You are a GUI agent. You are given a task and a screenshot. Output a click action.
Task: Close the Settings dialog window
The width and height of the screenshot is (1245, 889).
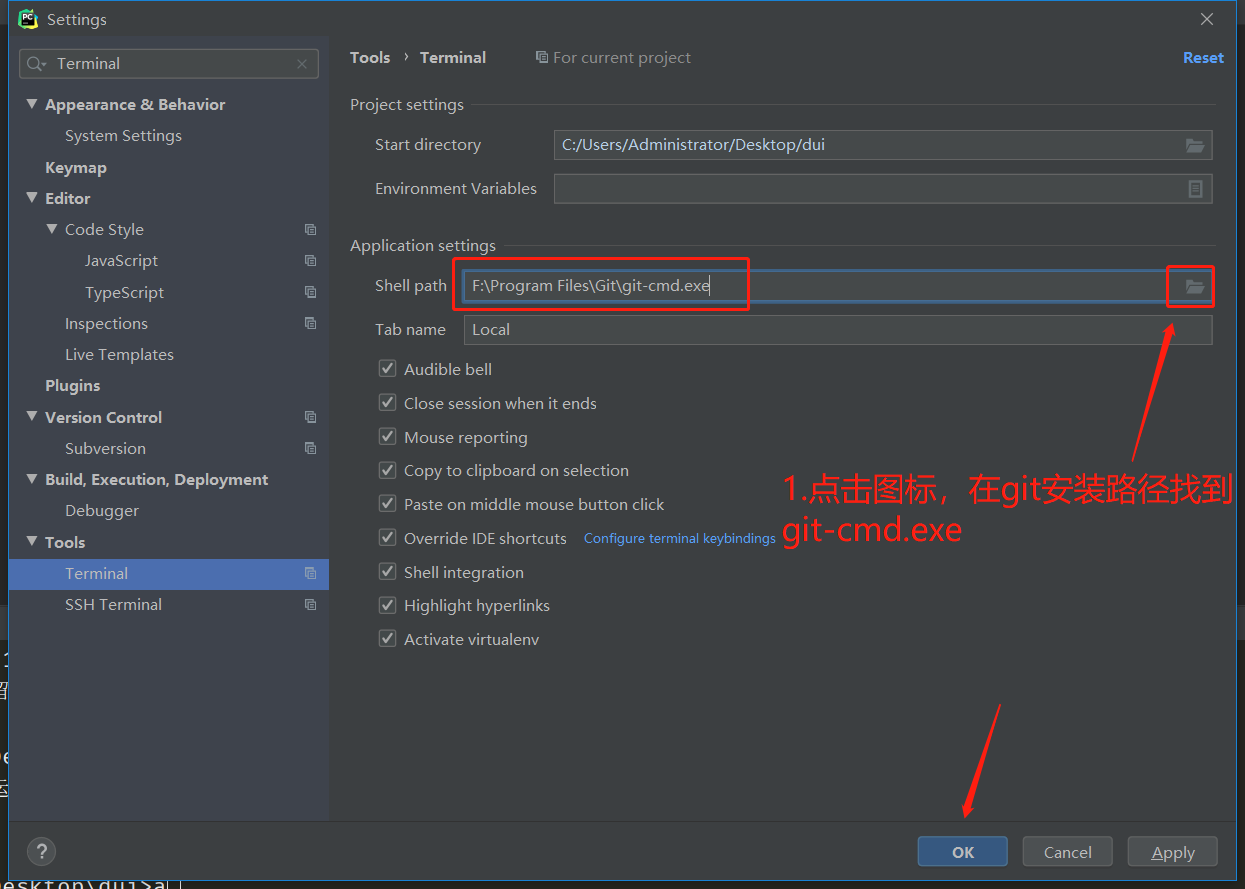click(1207, 19)
